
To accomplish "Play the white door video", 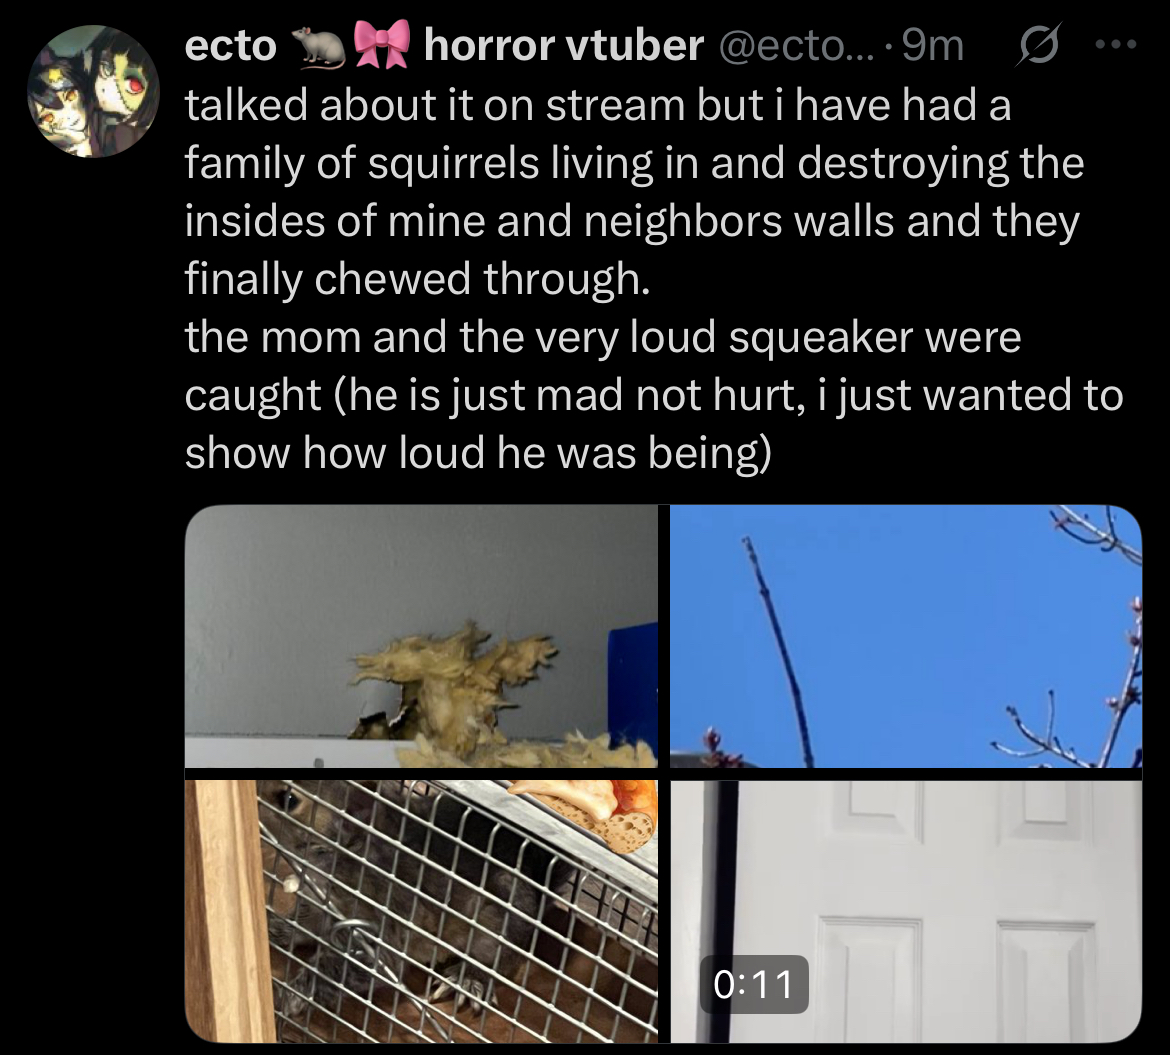I will pos(906,911).
